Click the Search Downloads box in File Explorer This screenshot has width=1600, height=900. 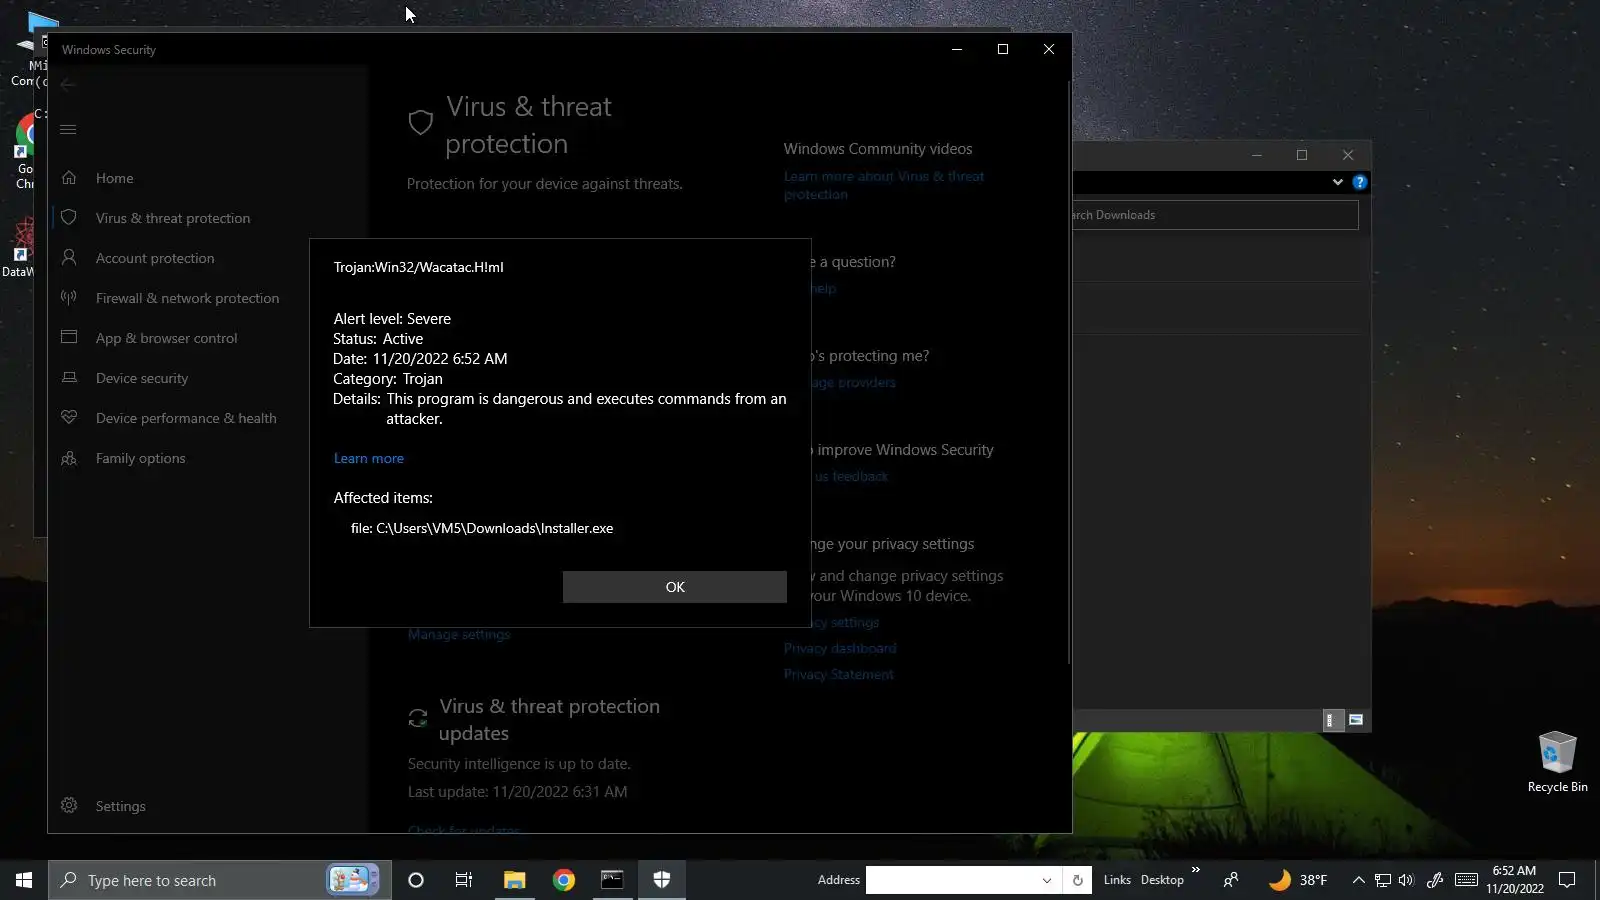pyautogui.click(x=1215, y=215)
